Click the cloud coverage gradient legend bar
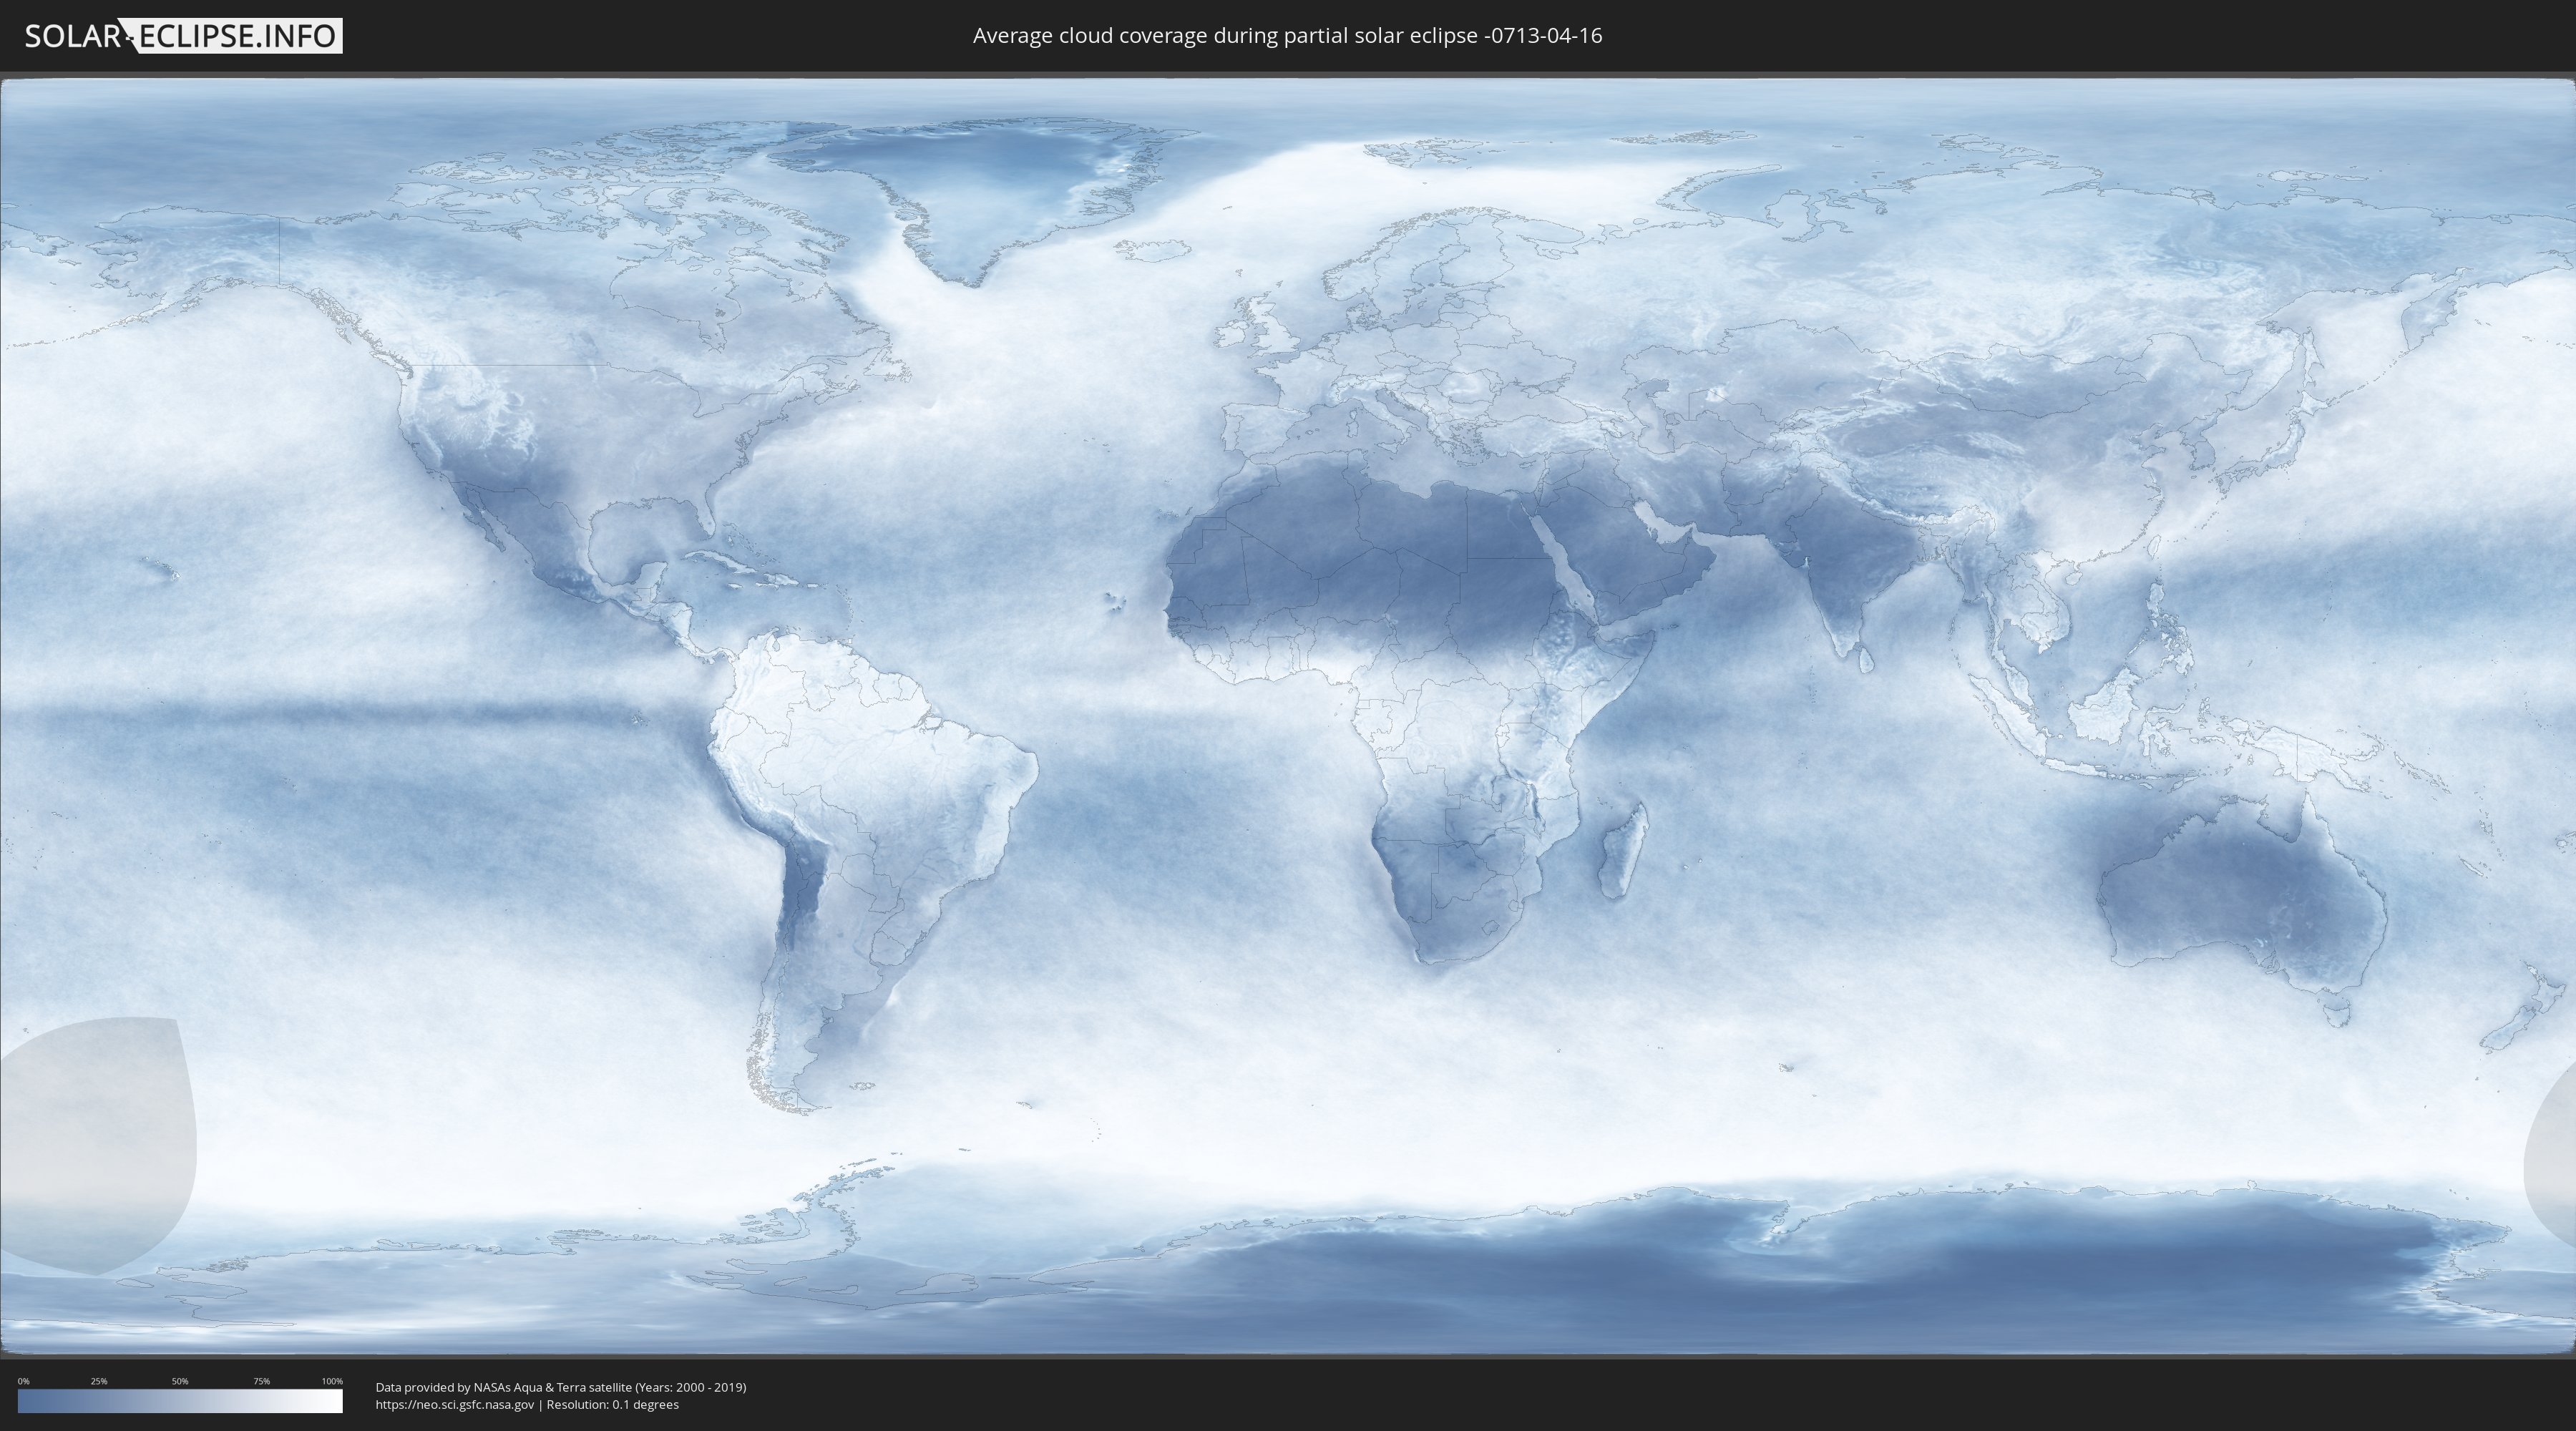 click(180, 1401)
